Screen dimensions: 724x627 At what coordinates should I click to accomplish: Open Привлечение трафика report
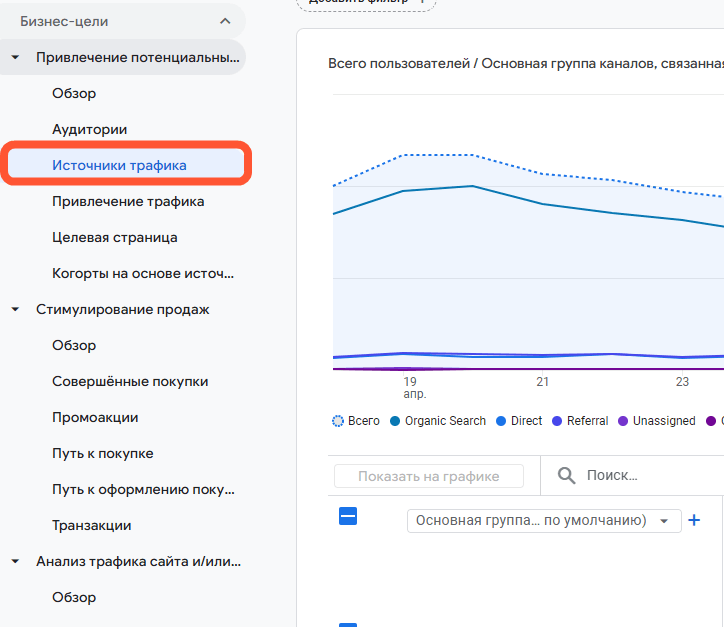[x=128, y=202]
